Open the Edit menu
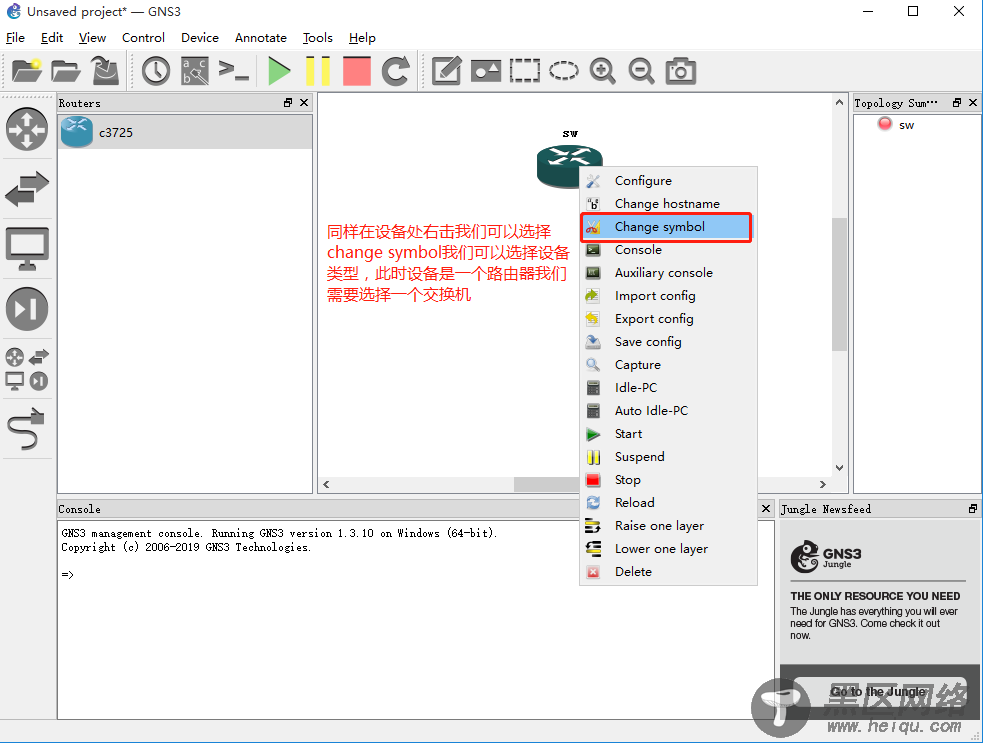983x743 pixels. click(x=51, y=38)
